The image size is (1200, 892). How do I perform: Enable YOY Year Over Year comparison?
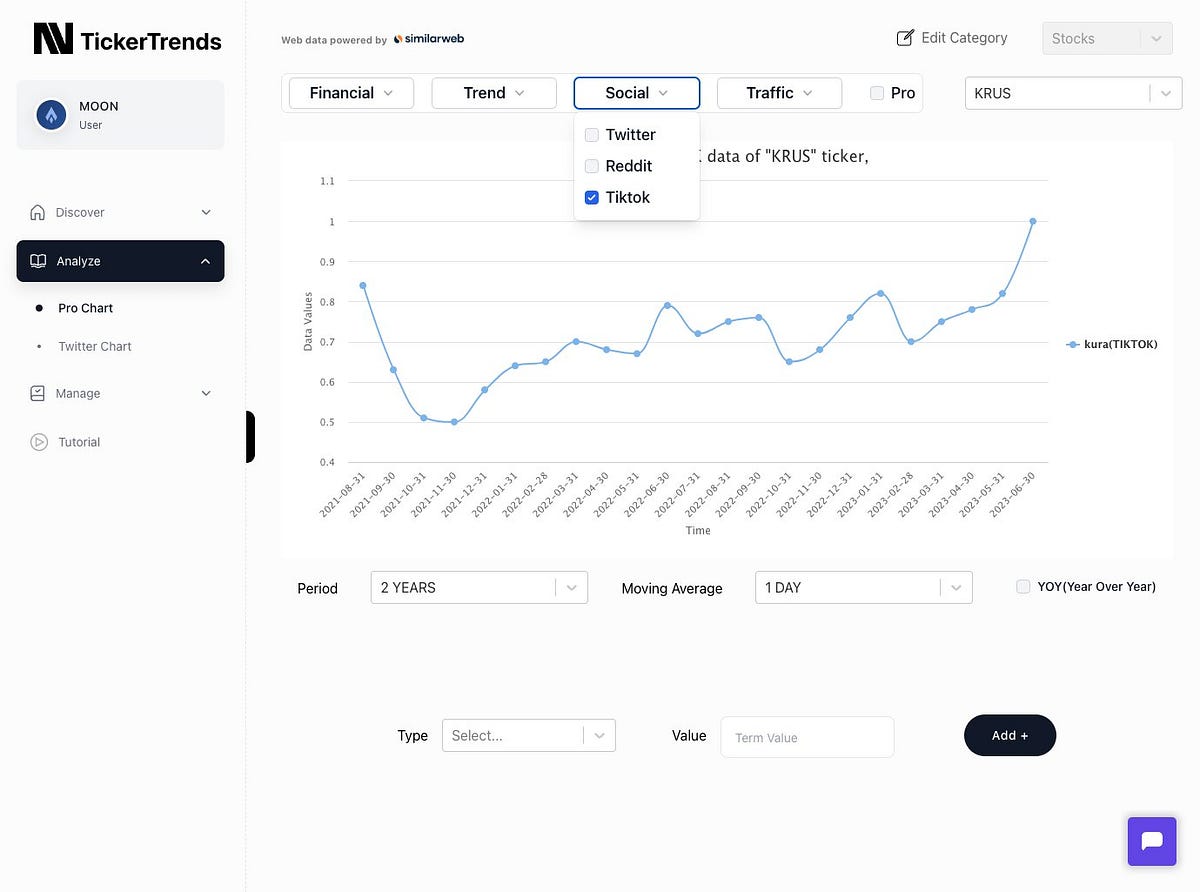click(1023, 586)
